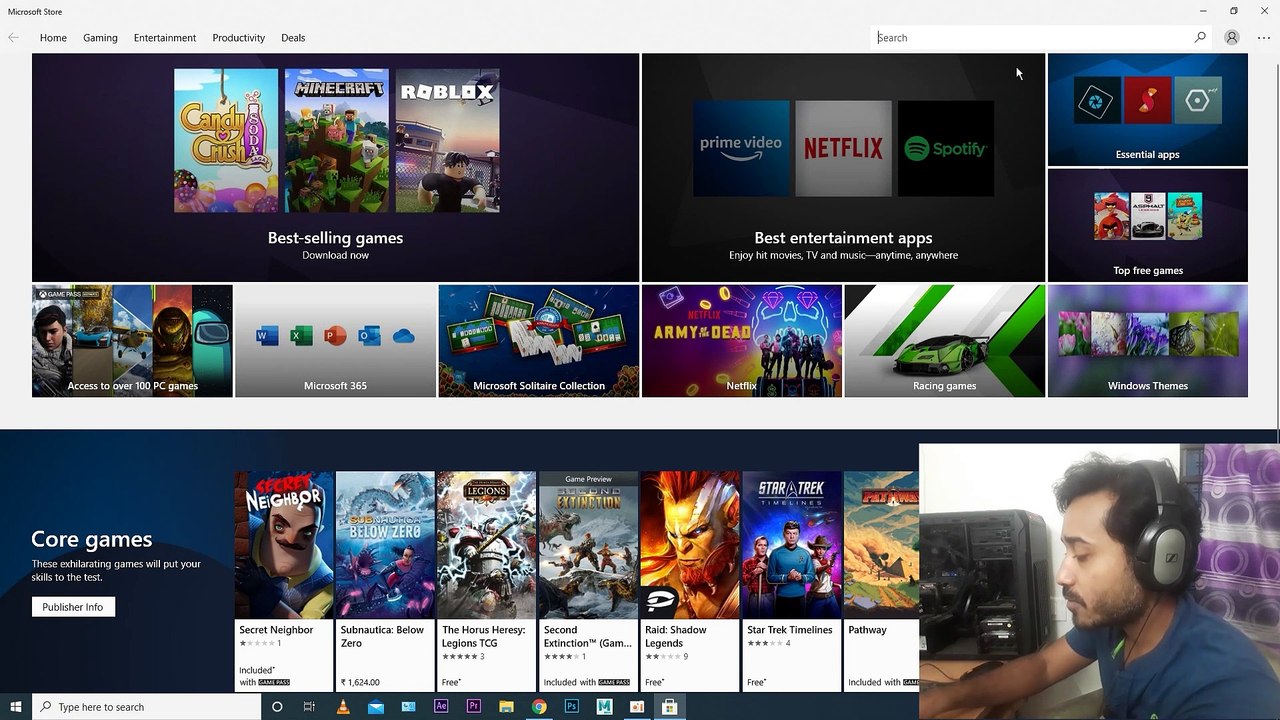Select the Prime Video app tile
Screen dimensions: 1280x720
point(741,148)
